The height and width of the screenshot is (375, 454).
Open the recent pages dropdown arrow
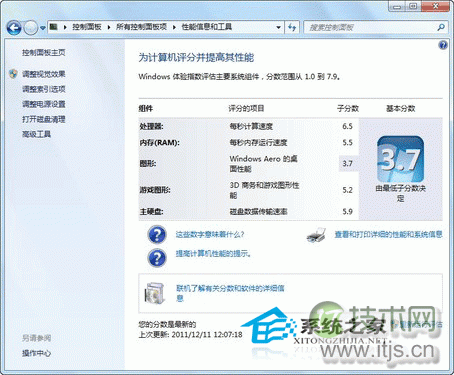click(x=43, y=28)
